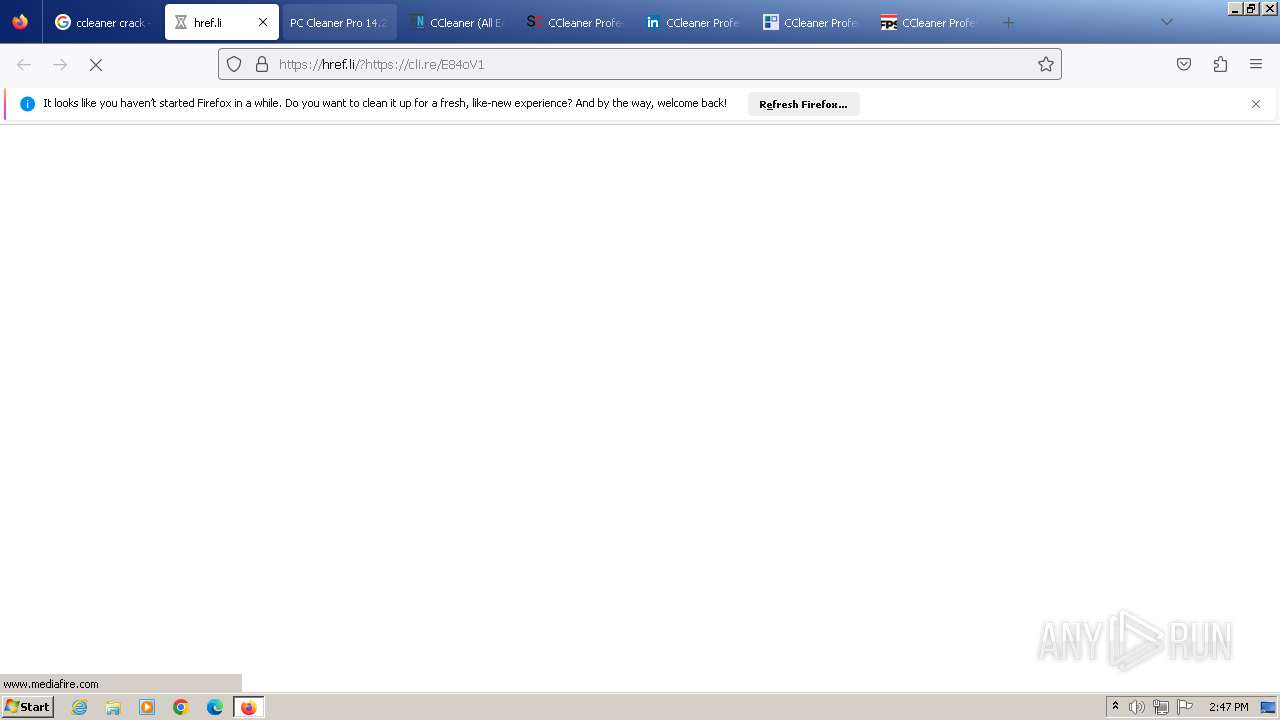Open the tracking protection shield
This screenshot has width=1280, height=720.
[234, 64]
